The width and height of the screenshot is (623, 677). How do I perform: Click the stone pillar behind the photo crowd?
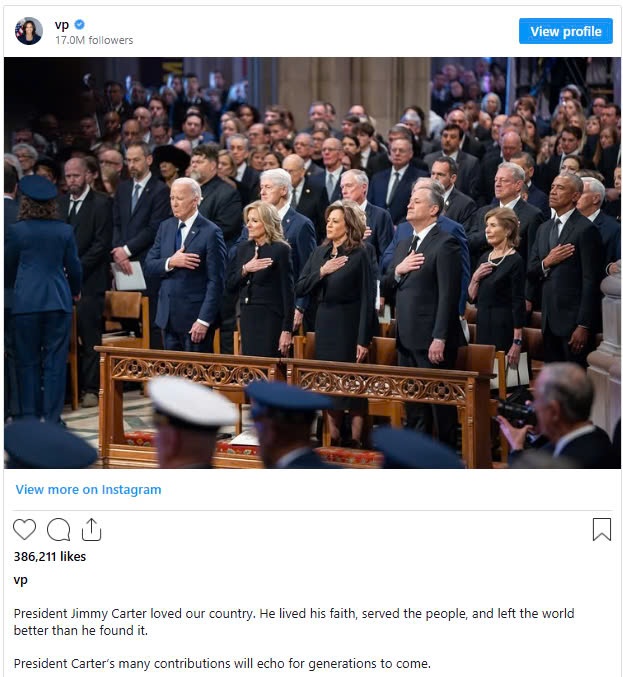point(354,93)
